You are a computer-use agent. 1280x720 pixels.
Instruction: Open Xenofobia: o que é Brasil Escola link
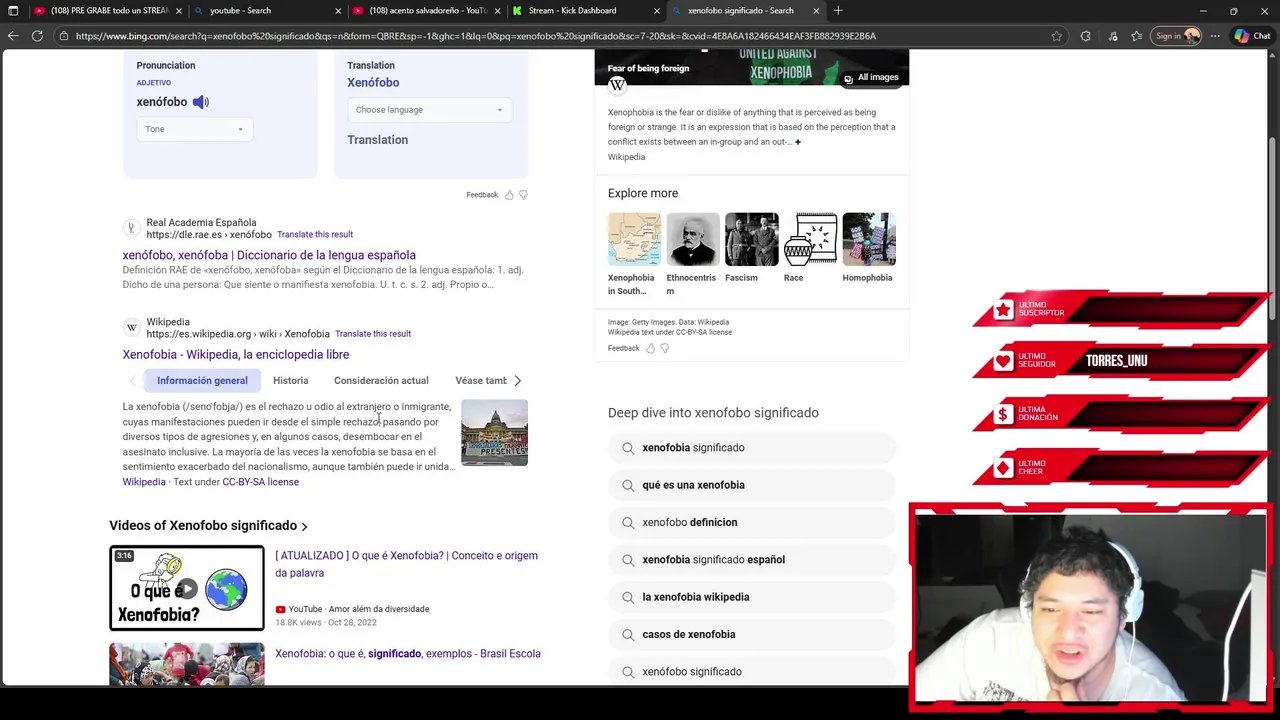[x=408, y=654]
